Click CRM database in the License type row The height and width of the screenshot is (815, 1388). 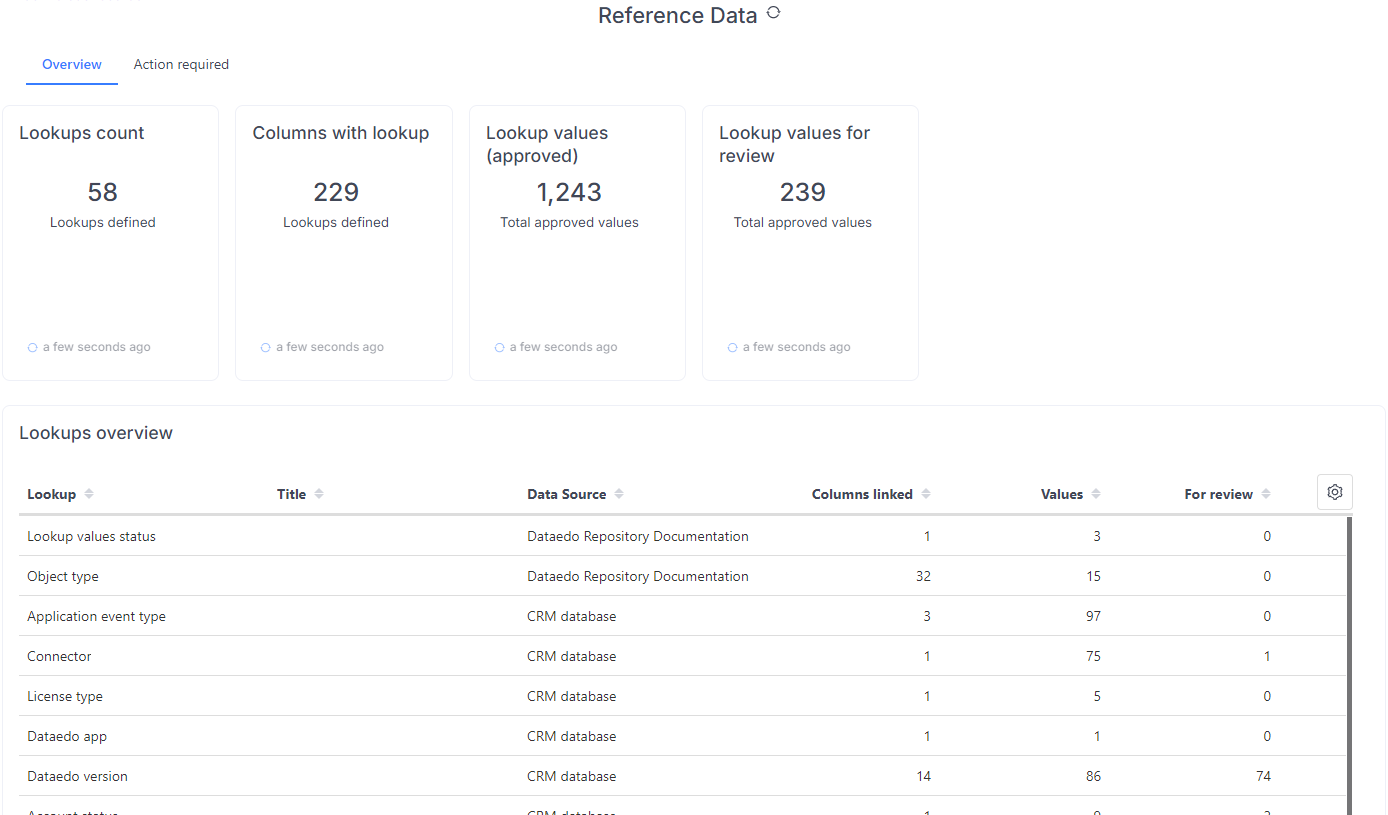572,696
